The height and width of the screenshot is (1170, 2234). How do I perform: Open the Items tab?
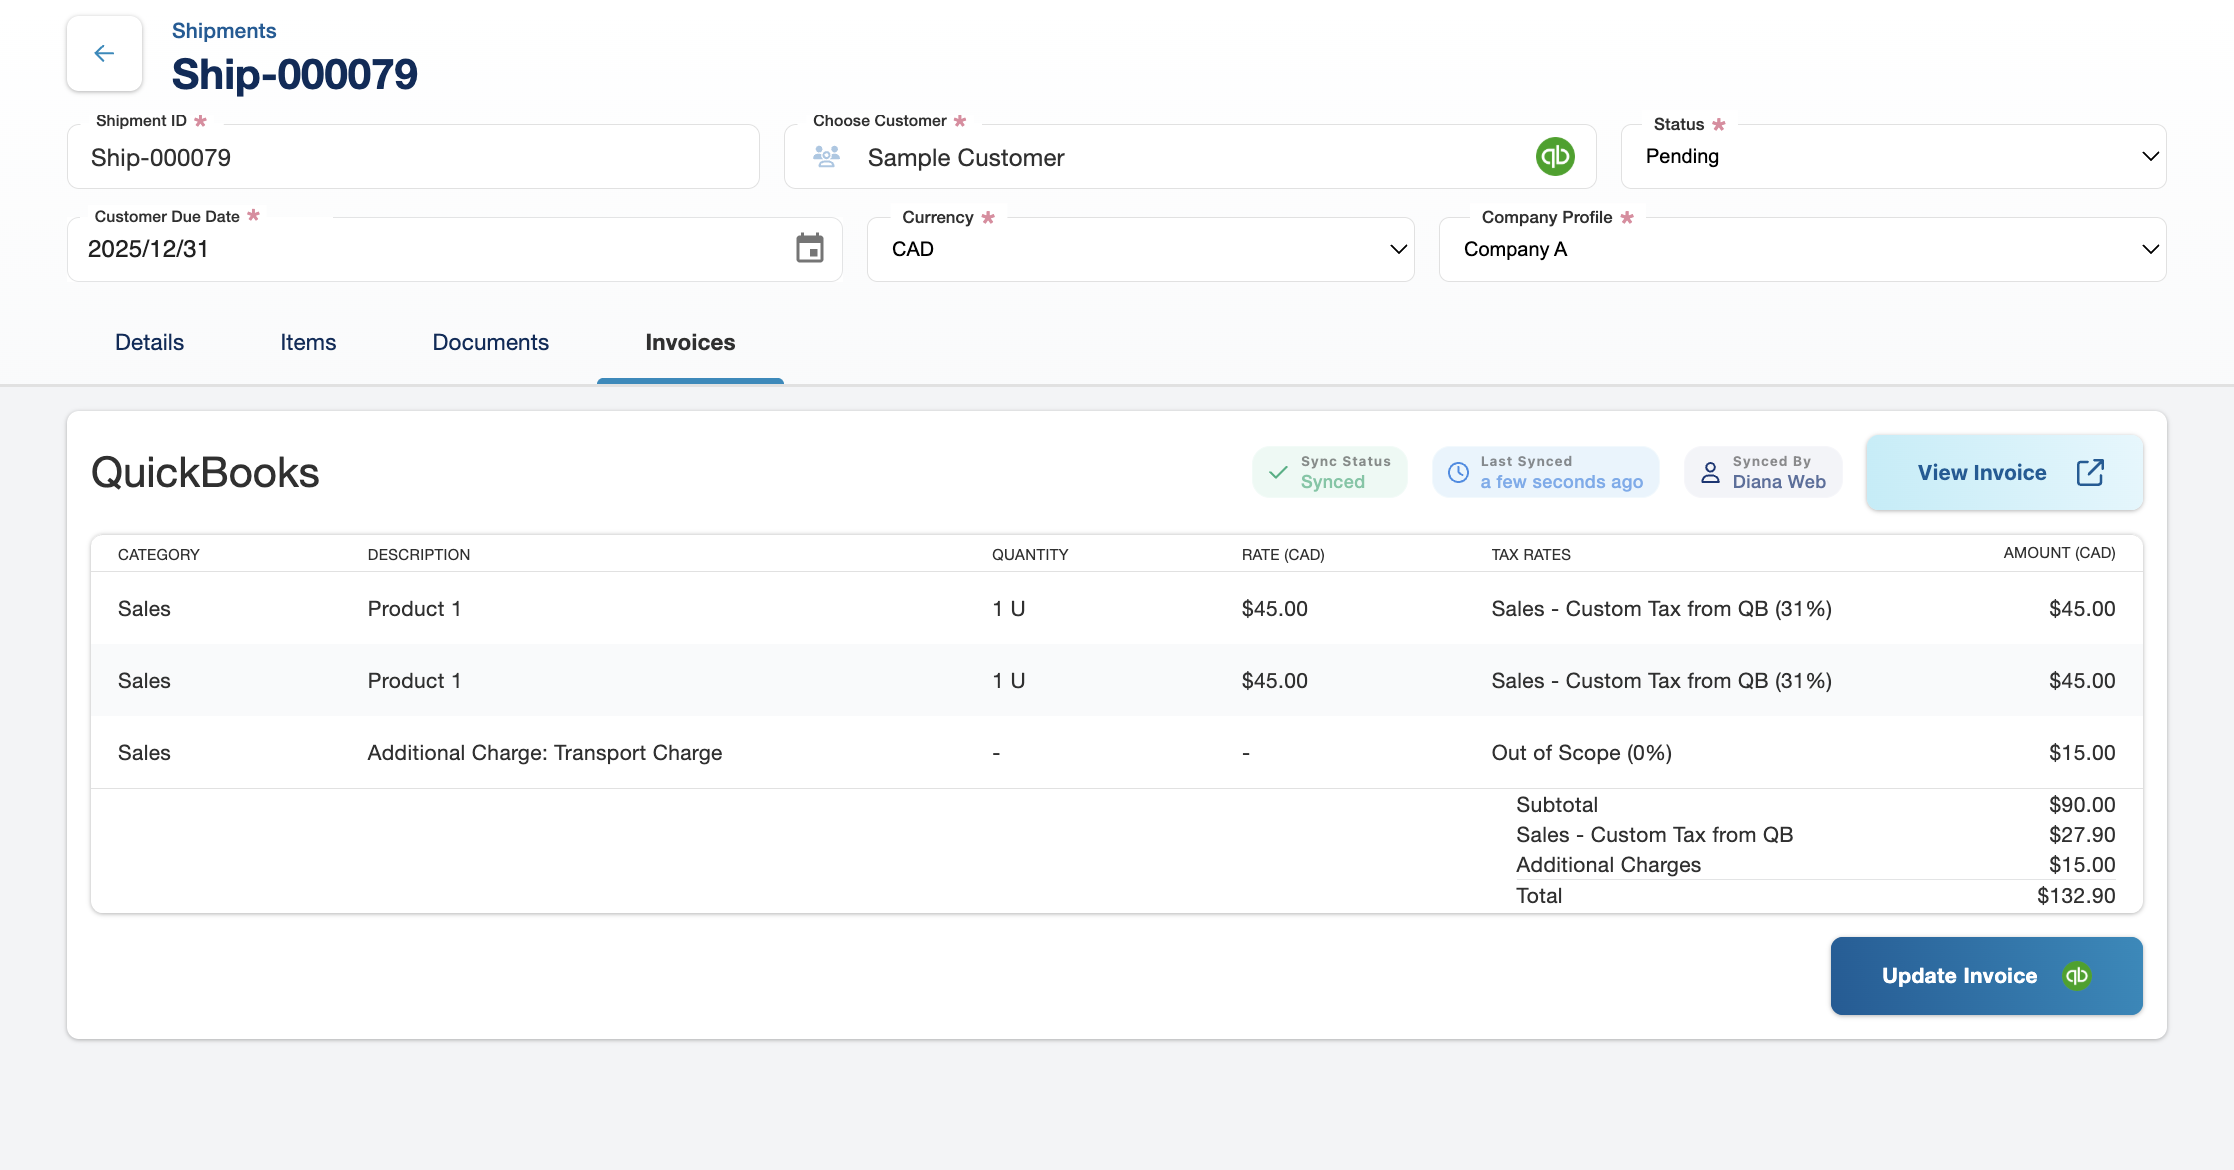(x=308, y=342)
